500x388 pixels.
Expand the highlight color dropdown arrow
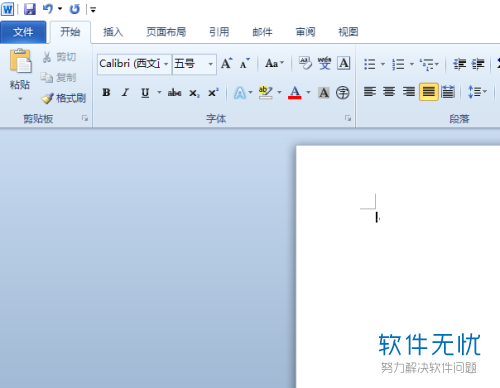279,92
